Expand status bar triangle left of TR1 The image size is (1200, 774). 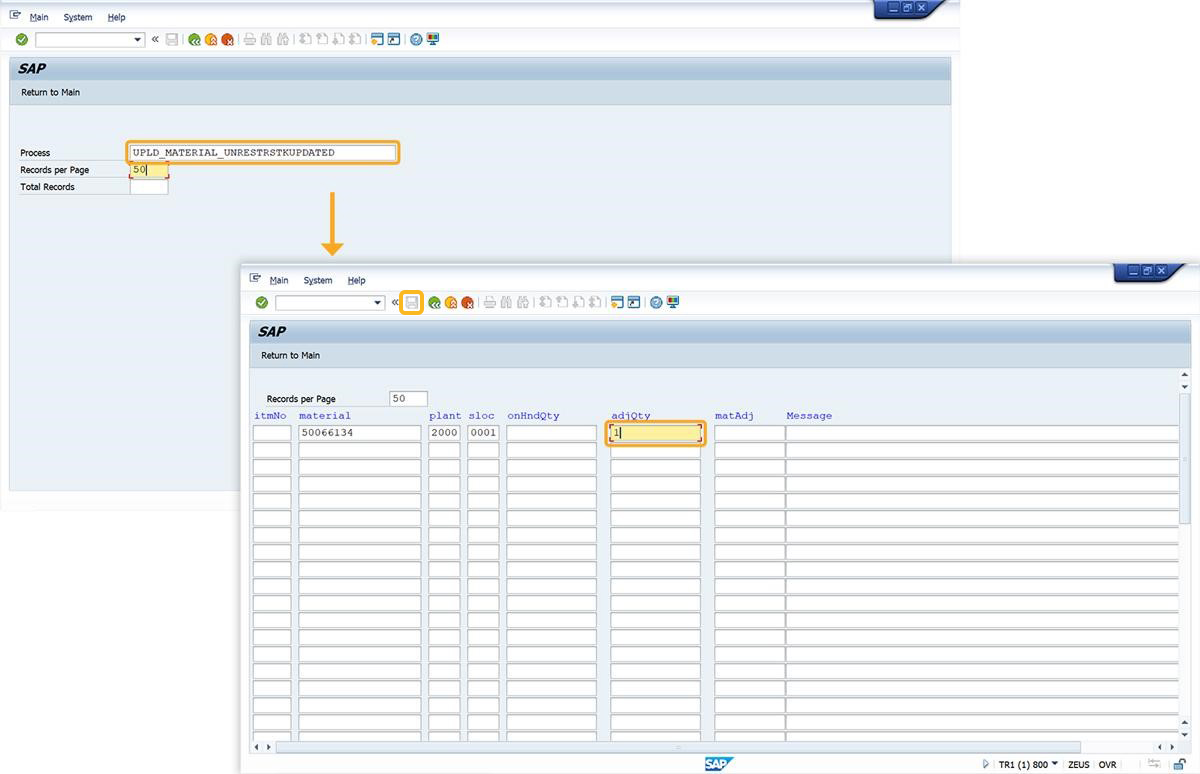tap(986, 764)
